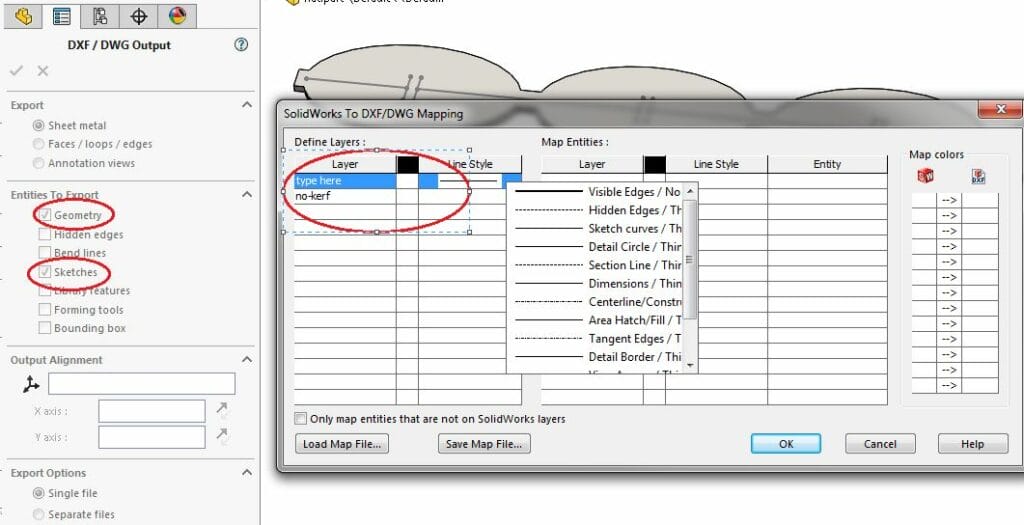Click the black color swatch in Define Layers header

click(407, 164)
